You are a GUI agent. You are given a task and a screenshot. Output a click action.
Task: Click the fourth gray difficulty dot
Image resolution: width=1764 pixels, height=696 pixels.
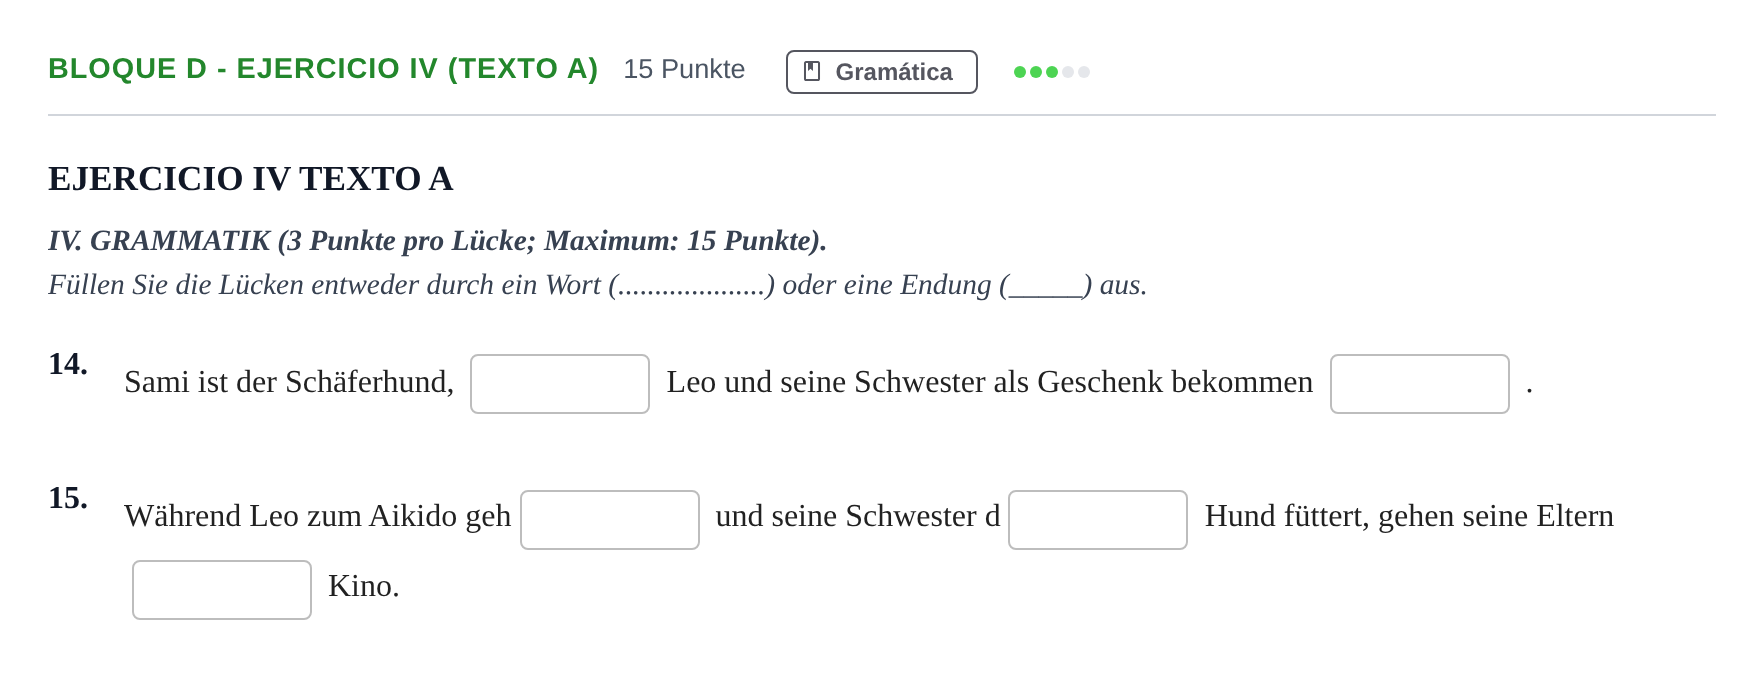click(1068, 72)
